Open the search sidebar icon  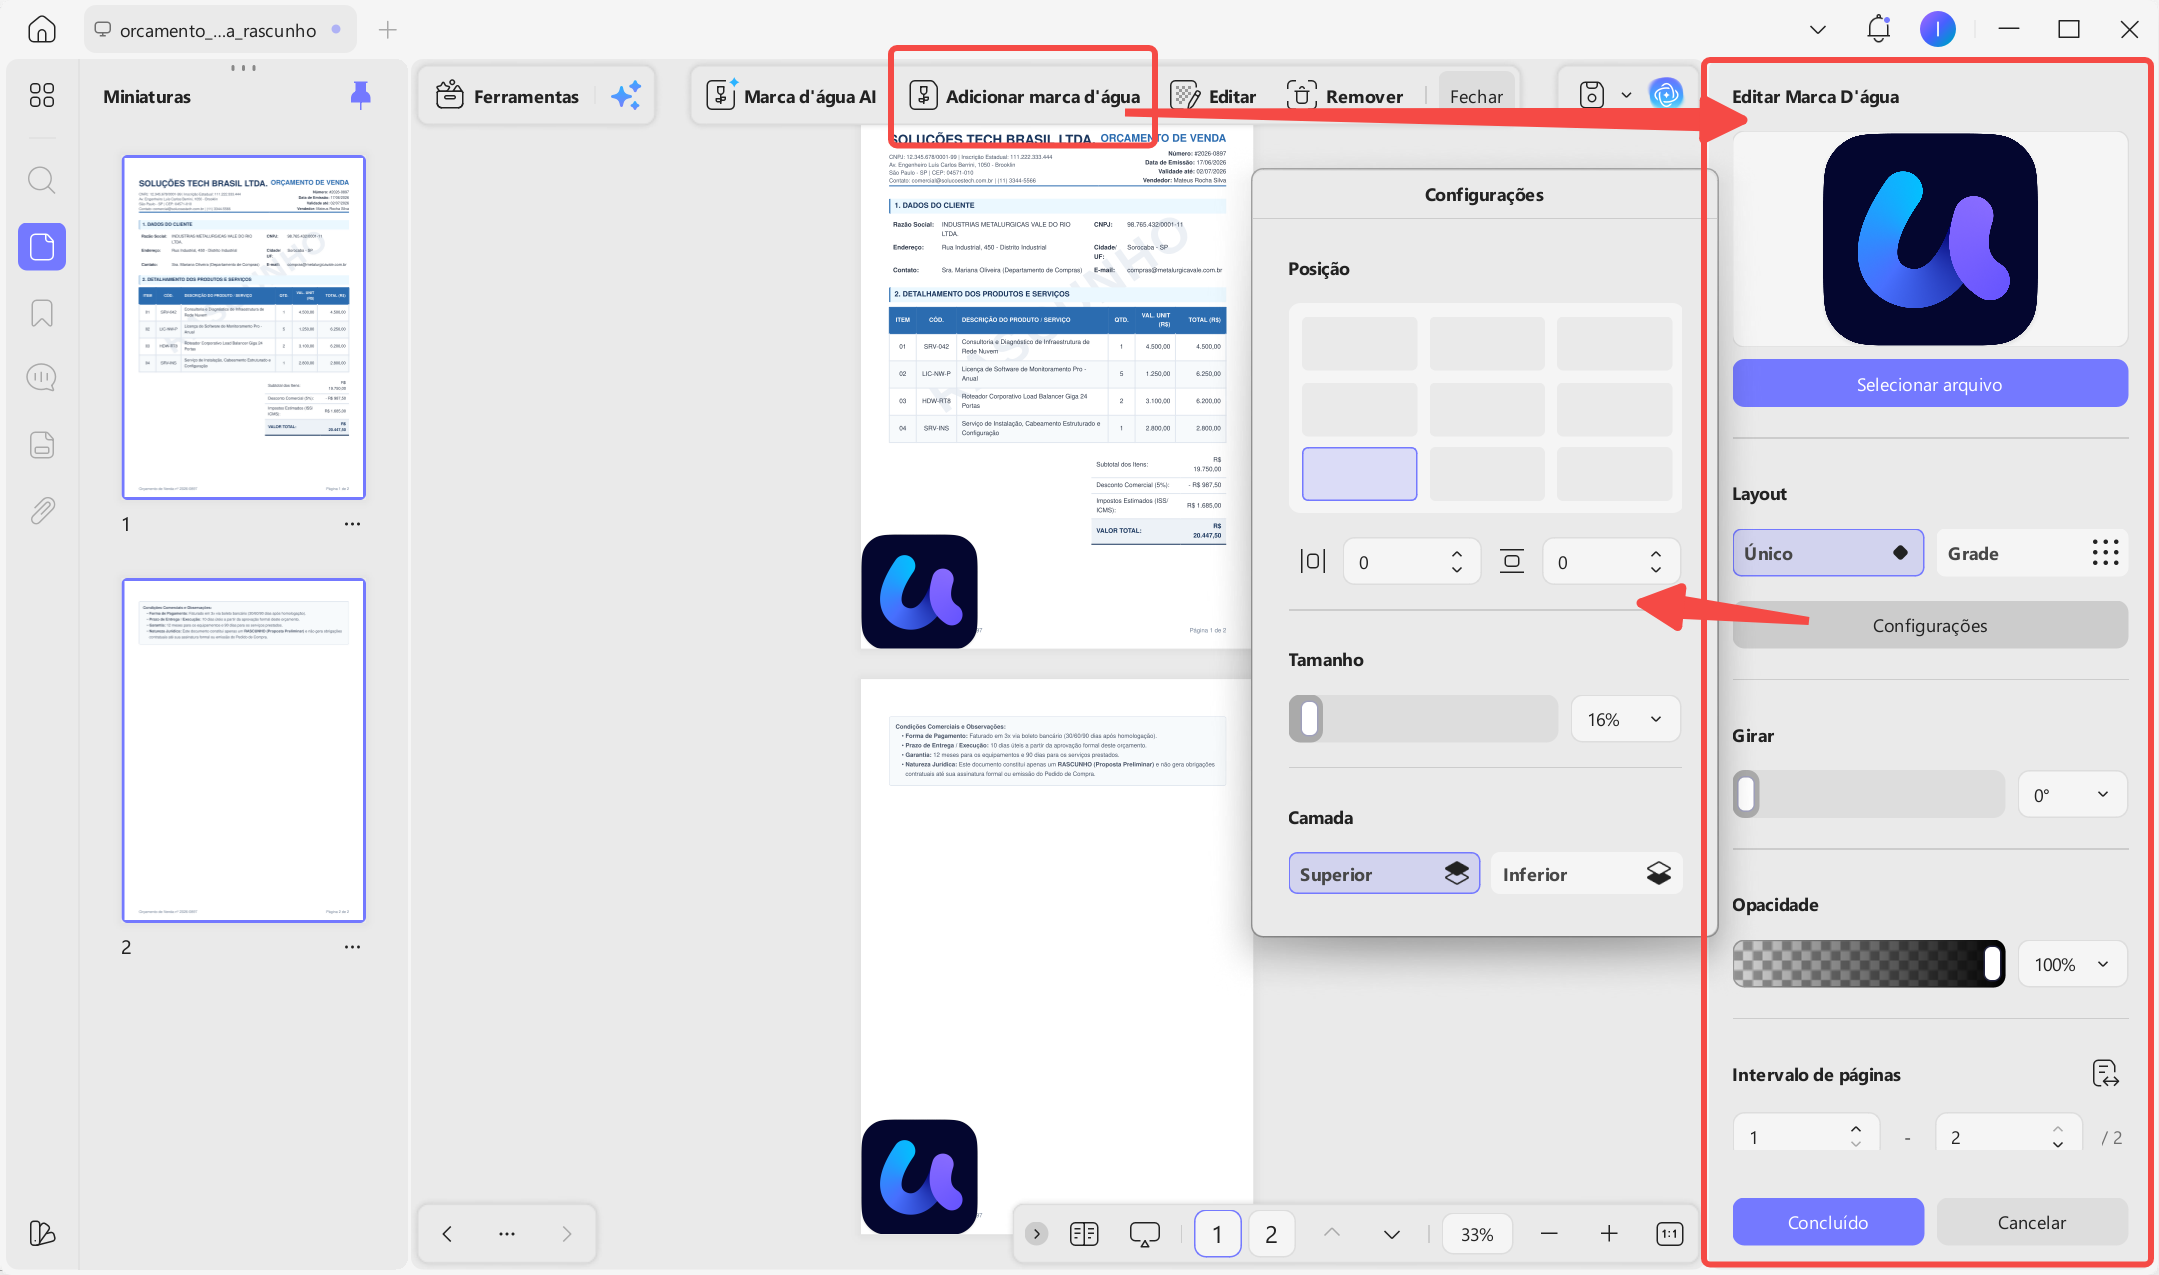tap(42, 180)
